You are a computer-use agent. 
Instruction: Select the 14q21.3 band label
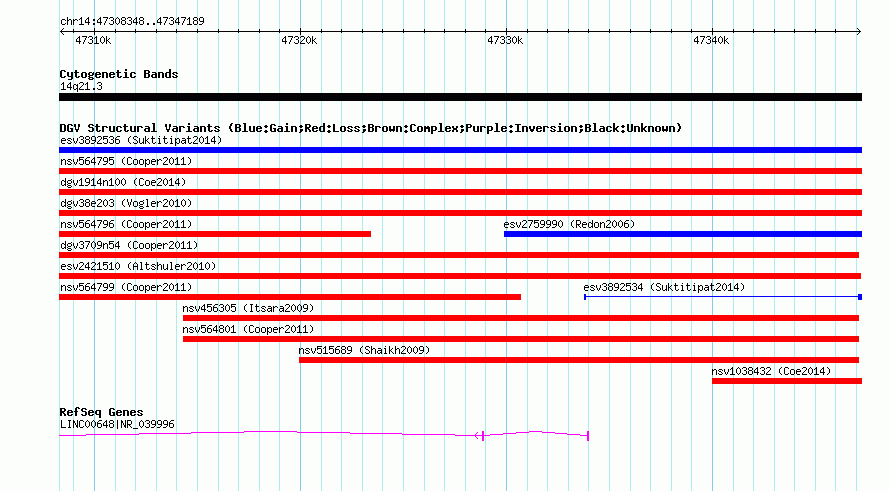click(x=81, y=86)
